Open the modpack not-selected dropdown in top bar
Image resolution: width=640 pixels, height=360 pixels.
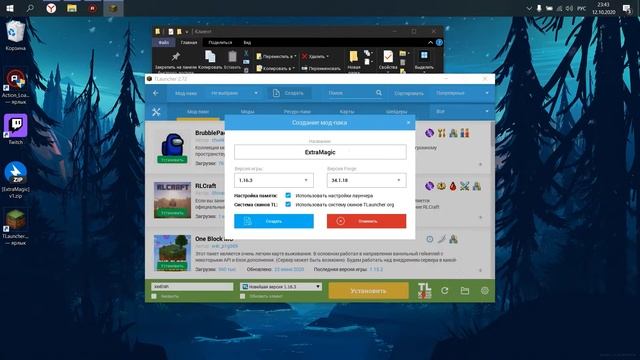coord(234,93)
